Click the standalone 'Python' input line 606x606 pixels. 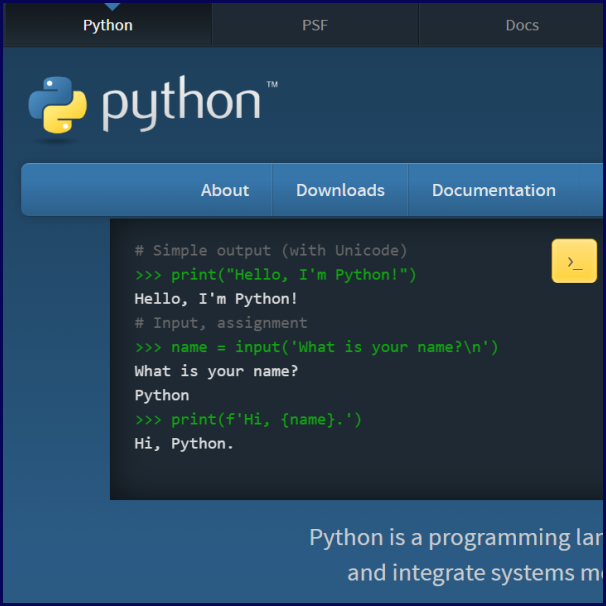coord(162,395)
